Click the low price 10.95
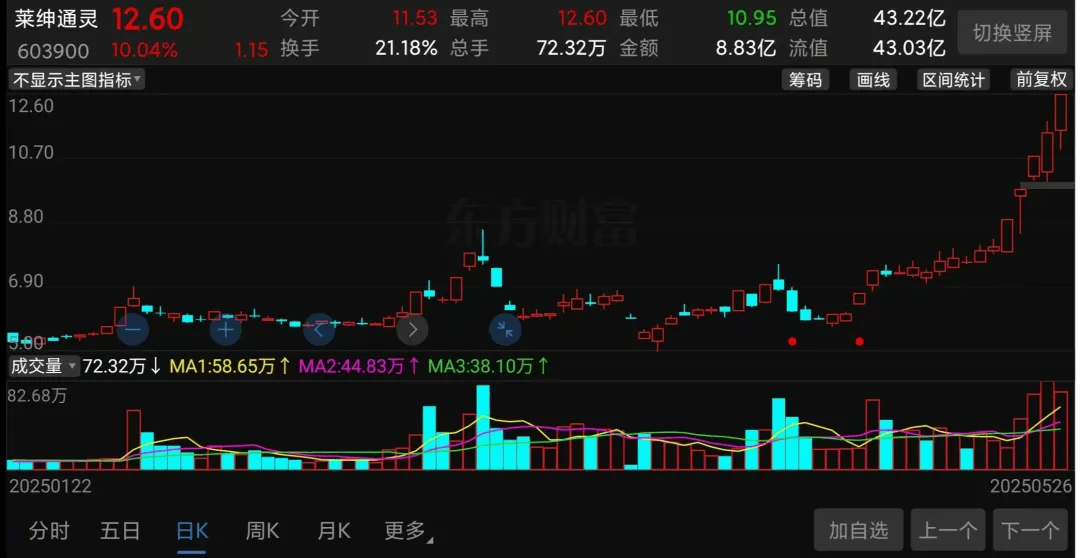Screen dimensions: 1080x558 pos(751,18)
